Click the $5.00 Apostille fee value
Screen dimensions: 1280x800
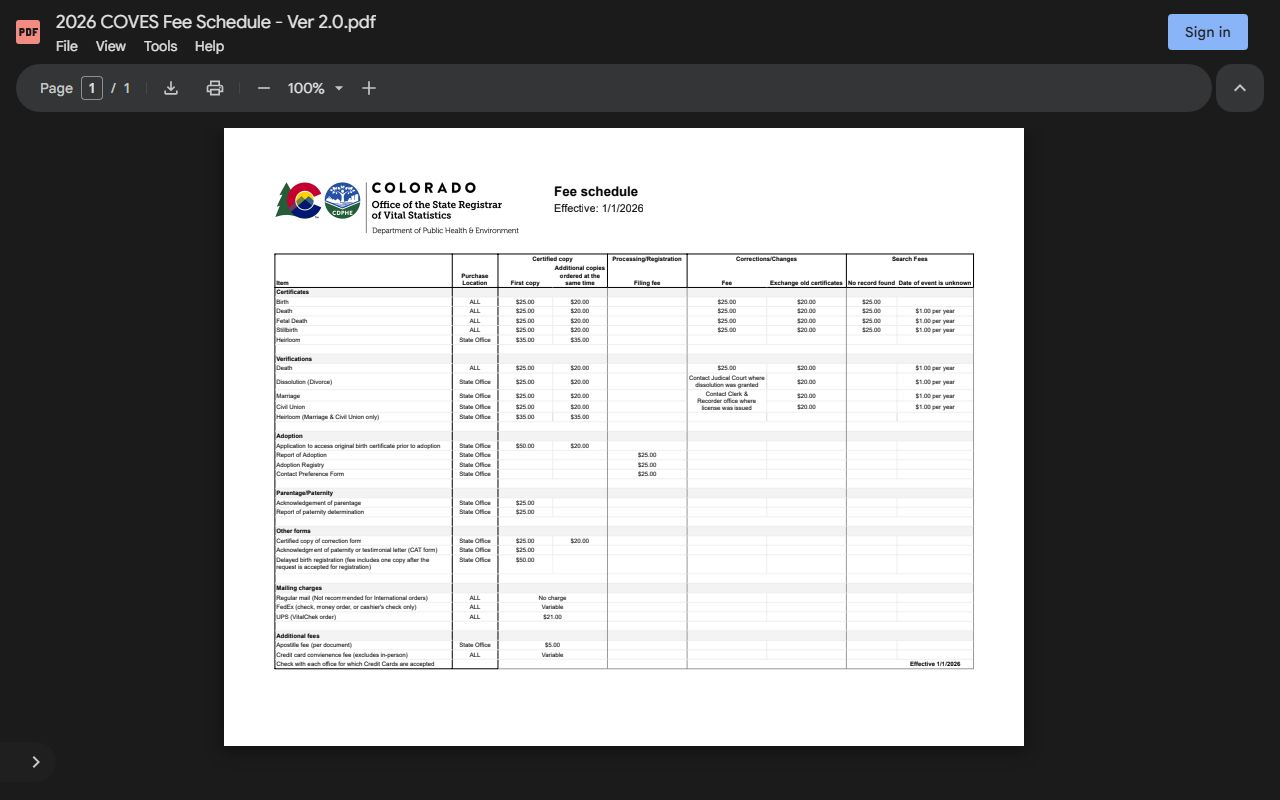click(x=552, y=645)
